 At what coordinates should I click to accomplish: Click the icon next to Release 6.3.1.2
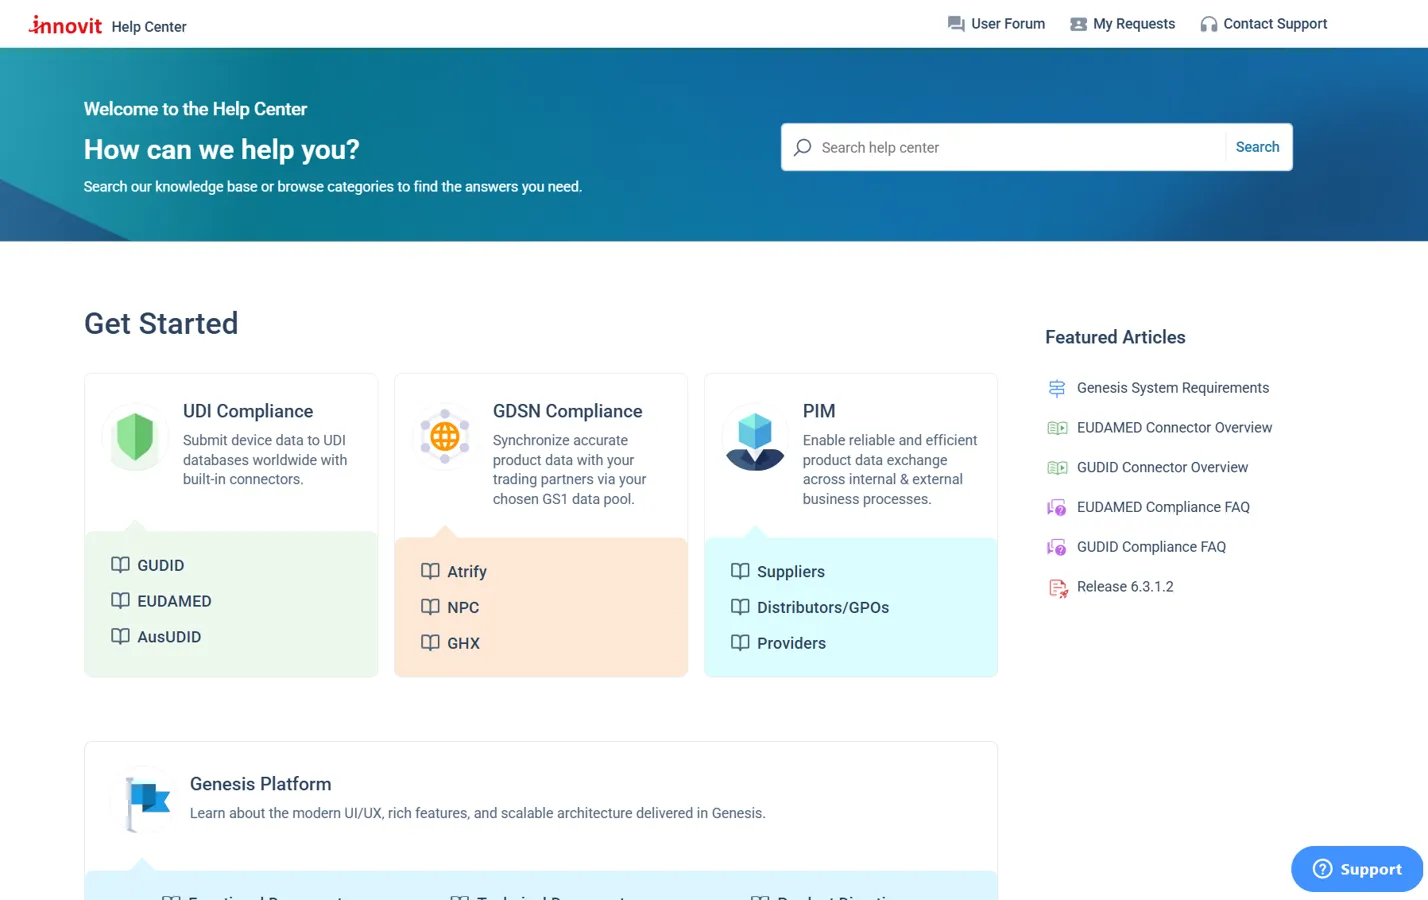click(x=1057, y=588)
